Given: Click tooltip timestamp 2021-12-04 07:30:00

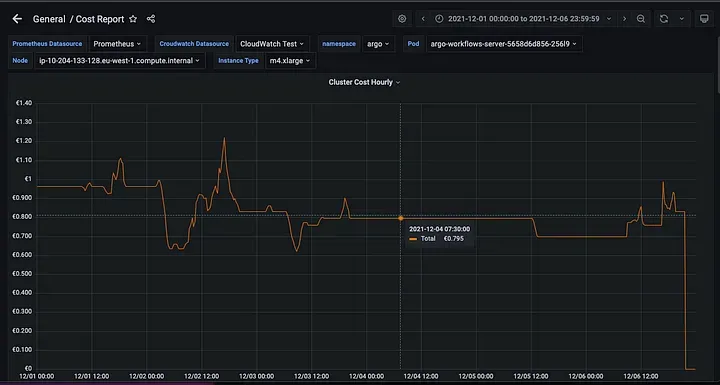Looking at the screenshot, I should pyautogui.click(x=439, y=229).
